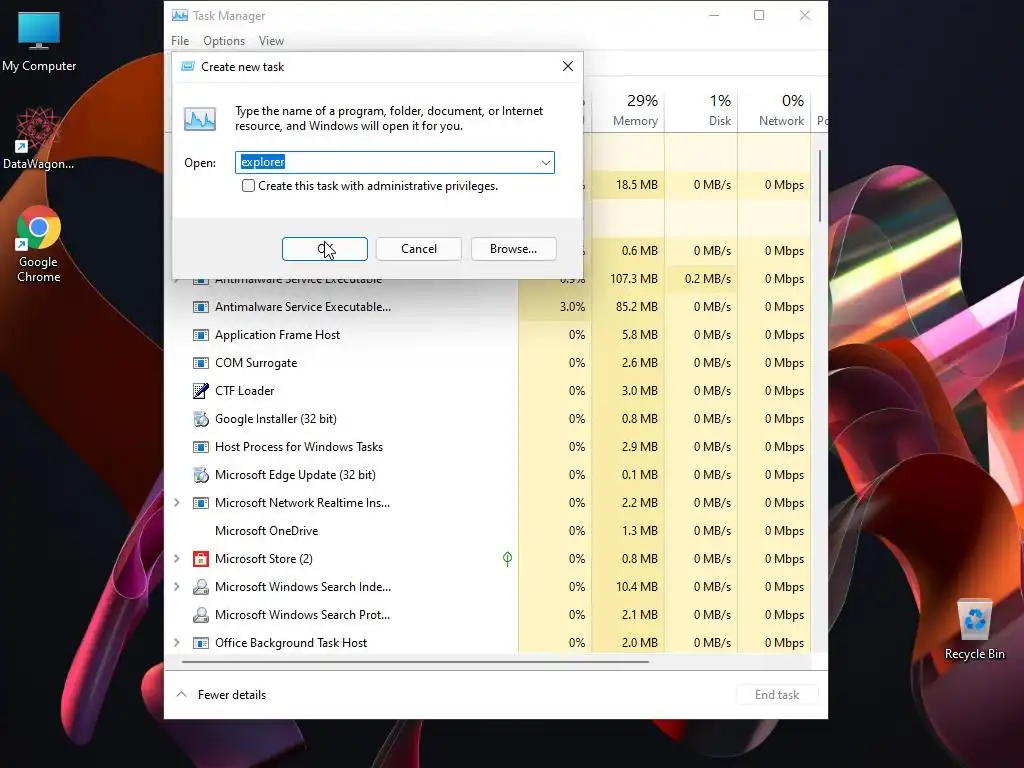This screenshot has width=1024, height=768.
Task: Click 0.2 MB/s disk value
Action: click(707, 278)
